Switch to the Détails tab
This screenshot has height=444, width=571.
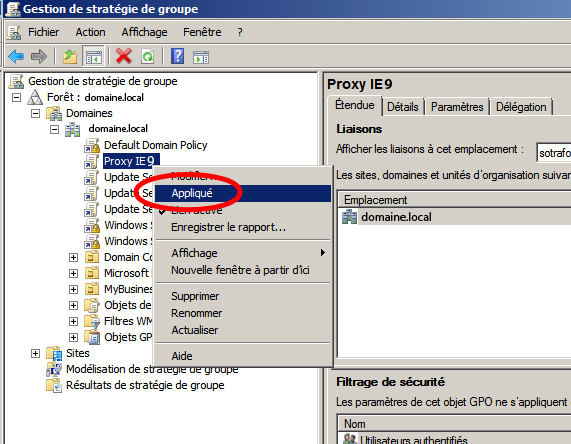click(x=403, y=107)
